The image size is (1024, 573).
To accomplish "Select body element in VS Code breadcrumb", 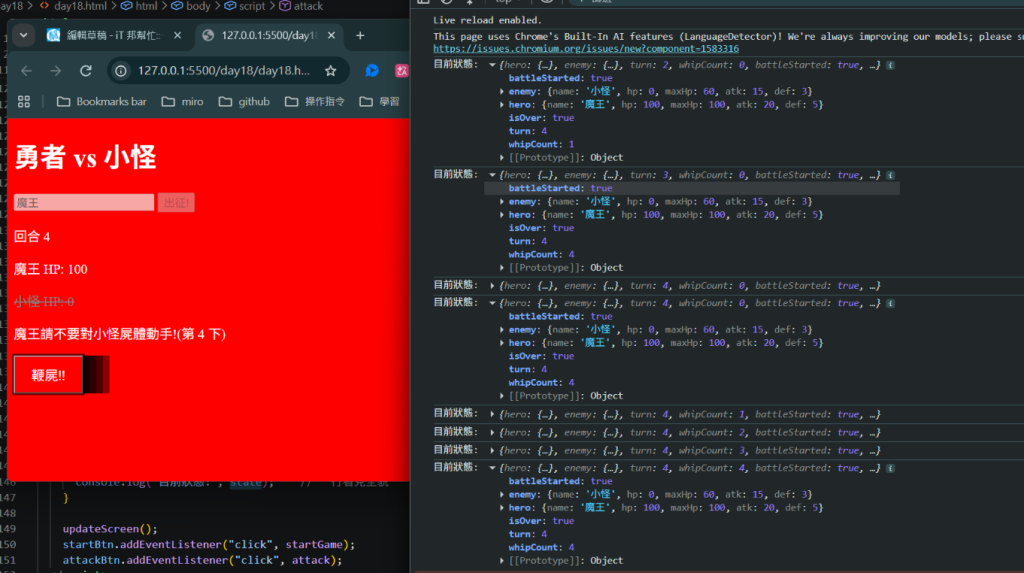I will tap(191, 6).
